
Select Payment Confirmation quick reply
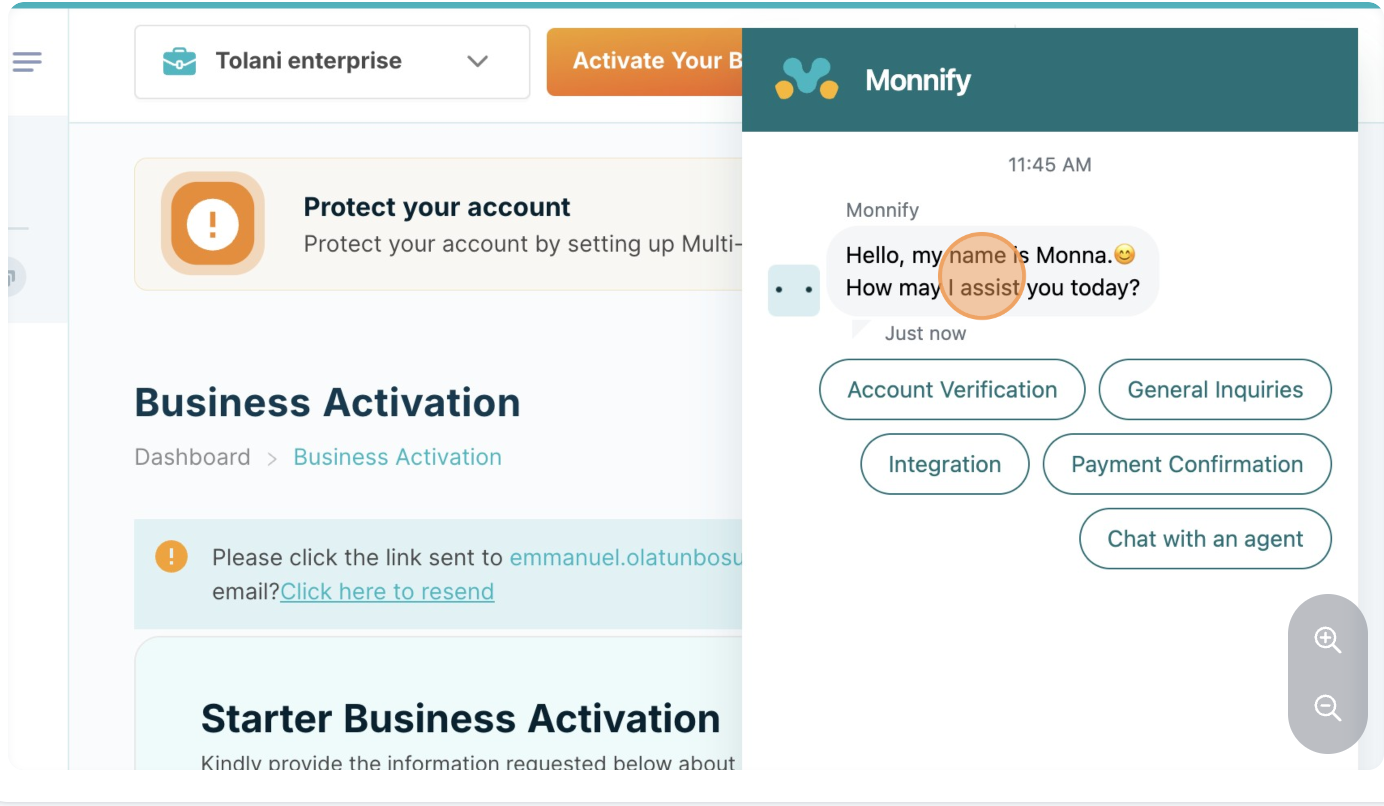tap(1187, 464)
